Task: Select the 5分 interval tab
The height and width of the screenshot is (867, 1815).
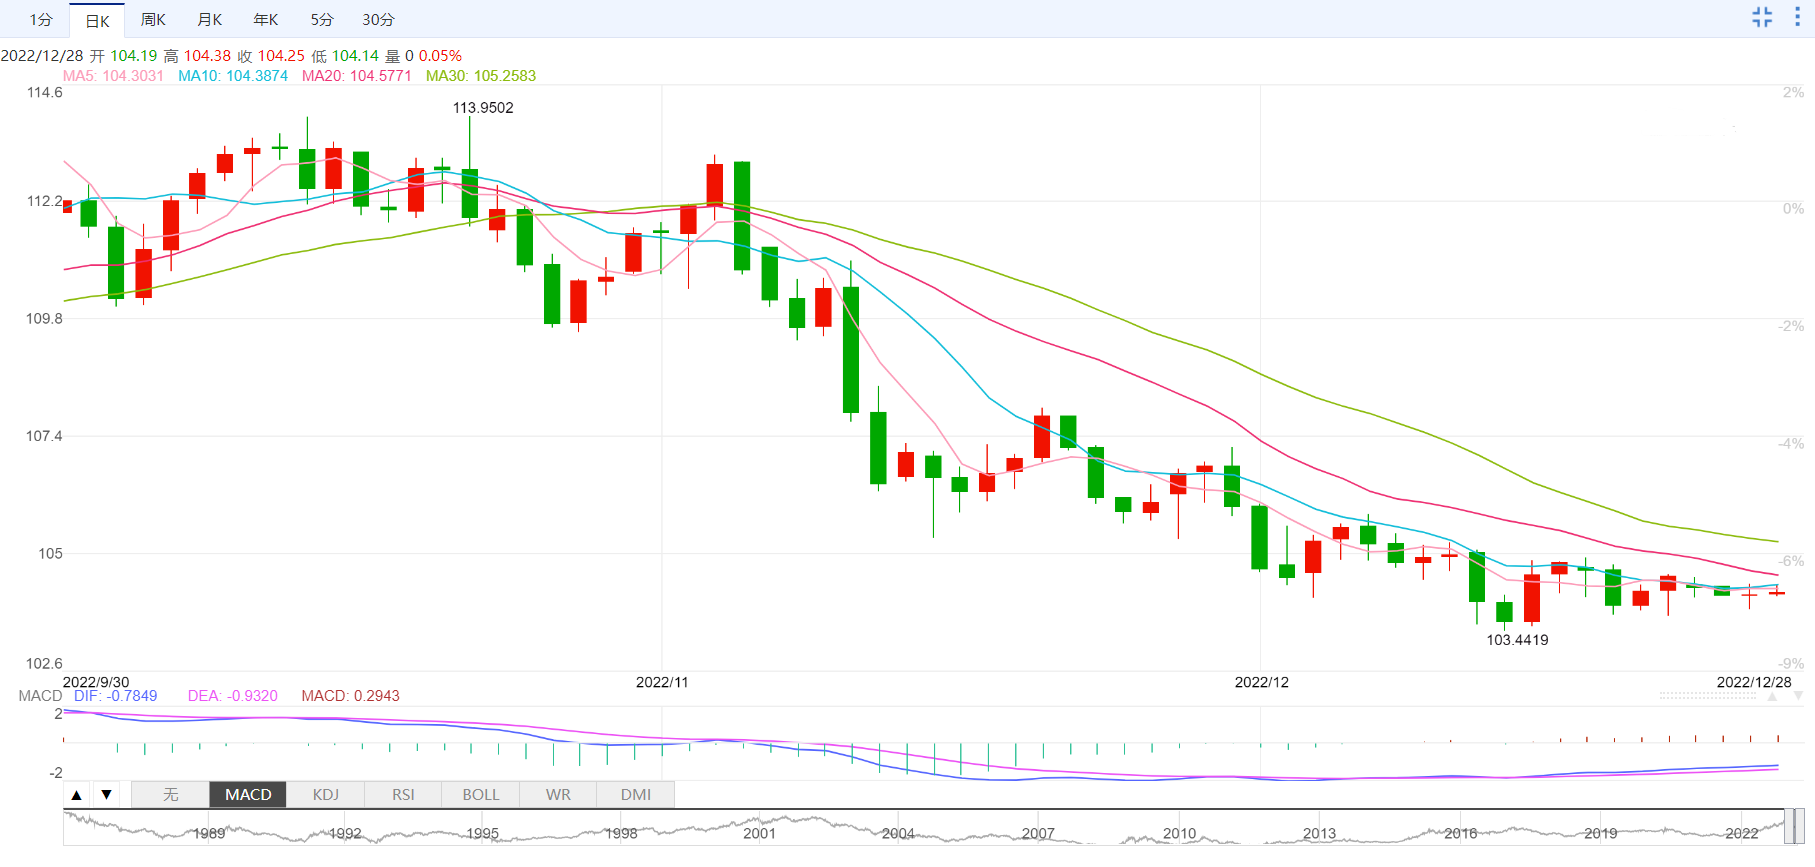Action: pos(321,20)
